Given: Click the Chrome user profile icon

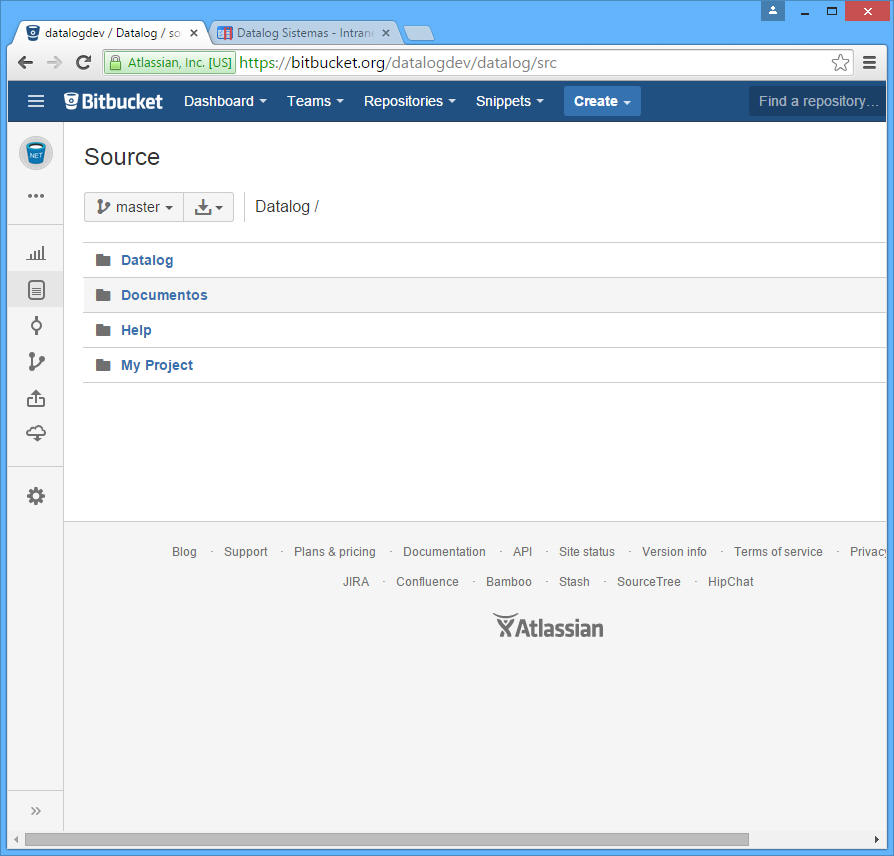Looking at the screenshot, I should pos(773,10).
